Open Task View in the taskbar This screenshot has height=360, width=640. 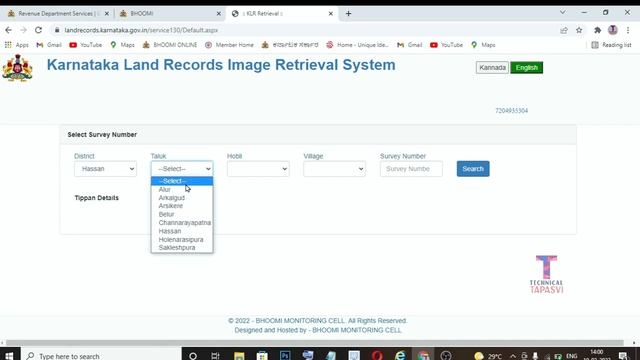[215, 356]
